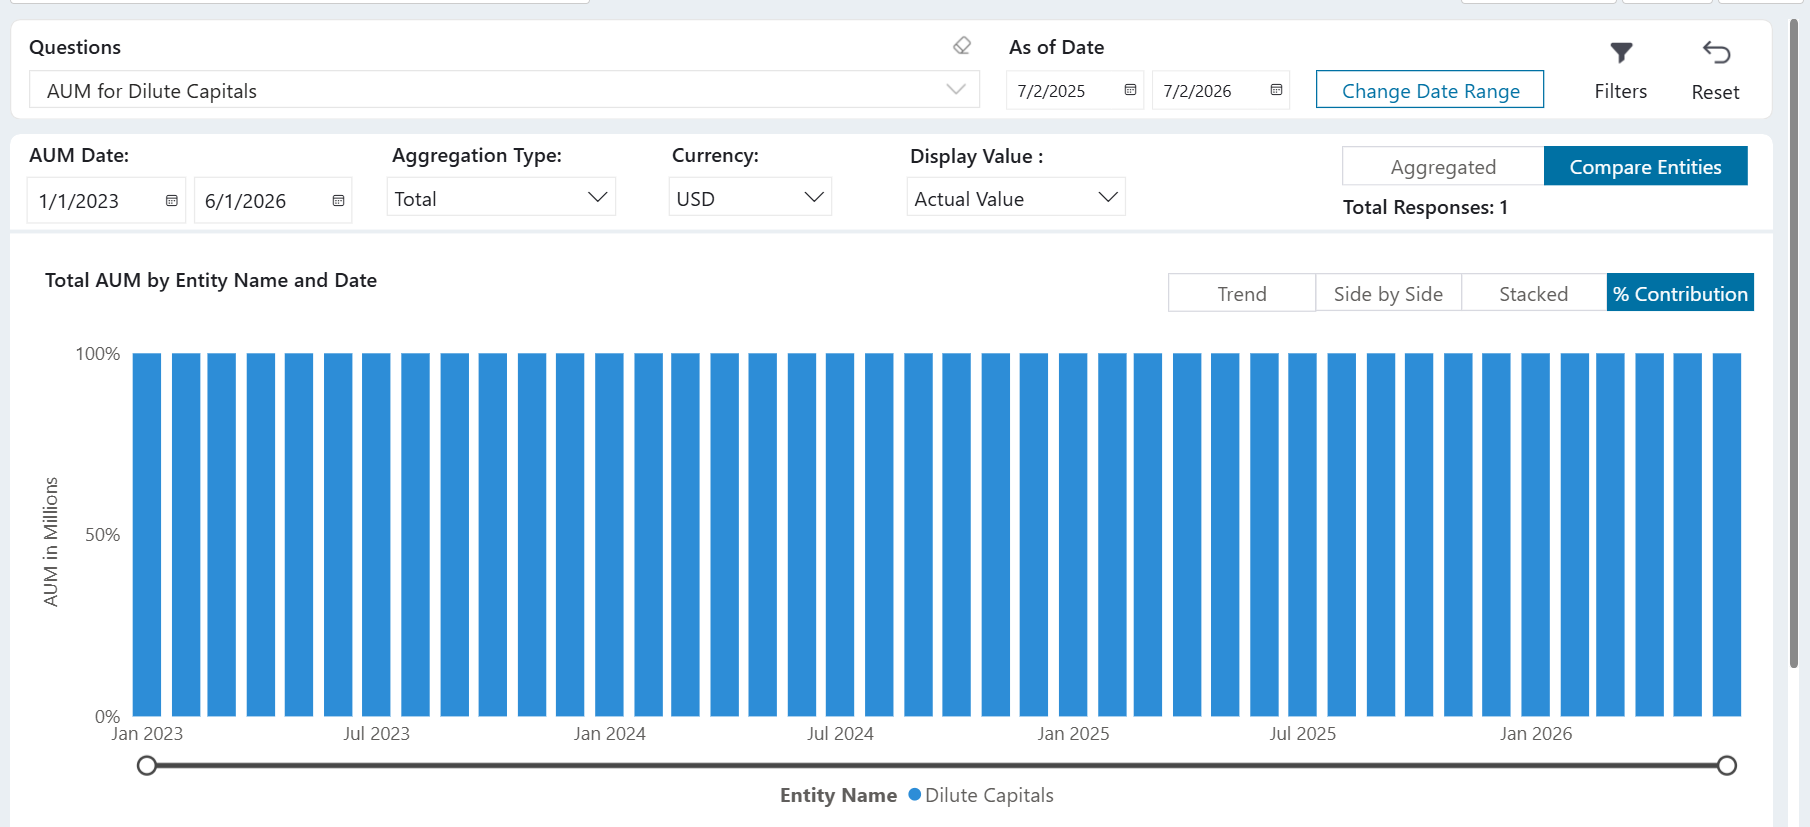Screen dimensions: 1810x827
Task: Click Dilute Capitals legend marker
Action: tap(914, 794)
